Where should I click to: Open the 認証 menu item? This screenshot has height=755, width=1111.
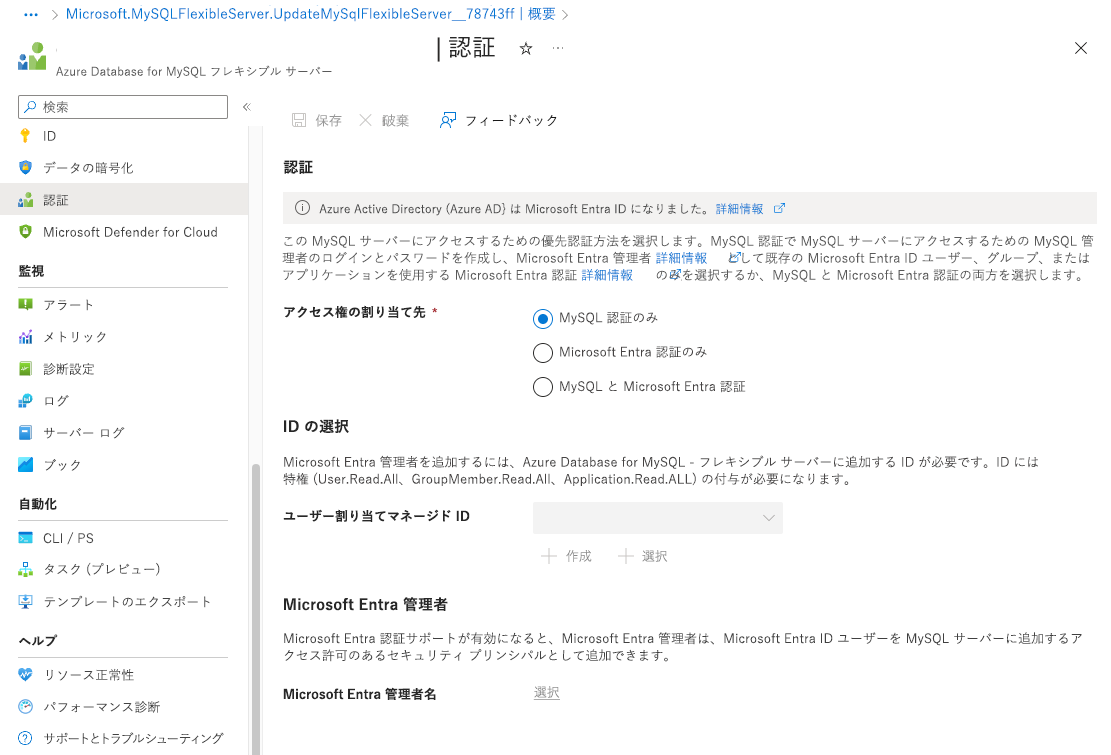click(x=124, y=200)
